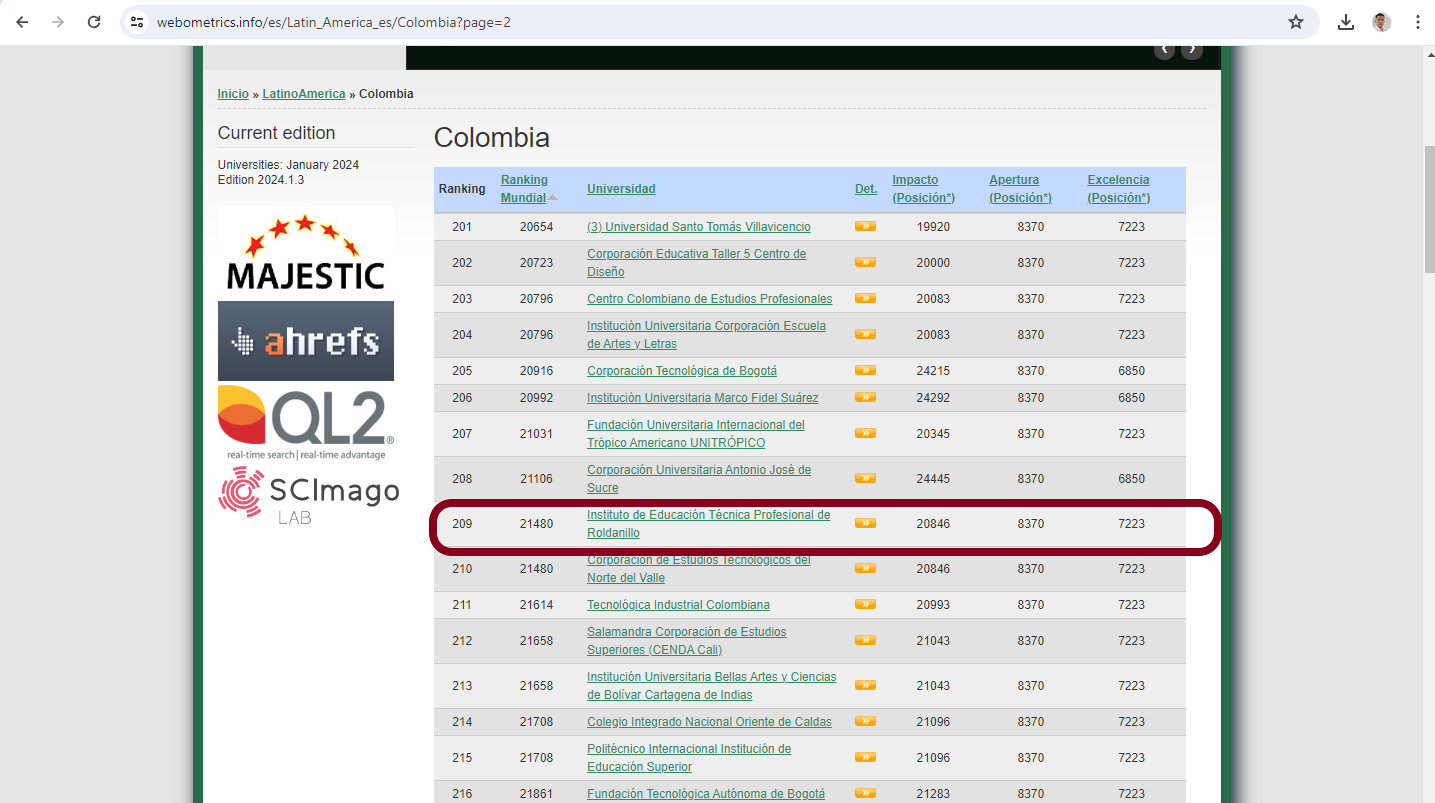
Task: Sort table by Ranking Mundial column
Action: tap(524, 189)
